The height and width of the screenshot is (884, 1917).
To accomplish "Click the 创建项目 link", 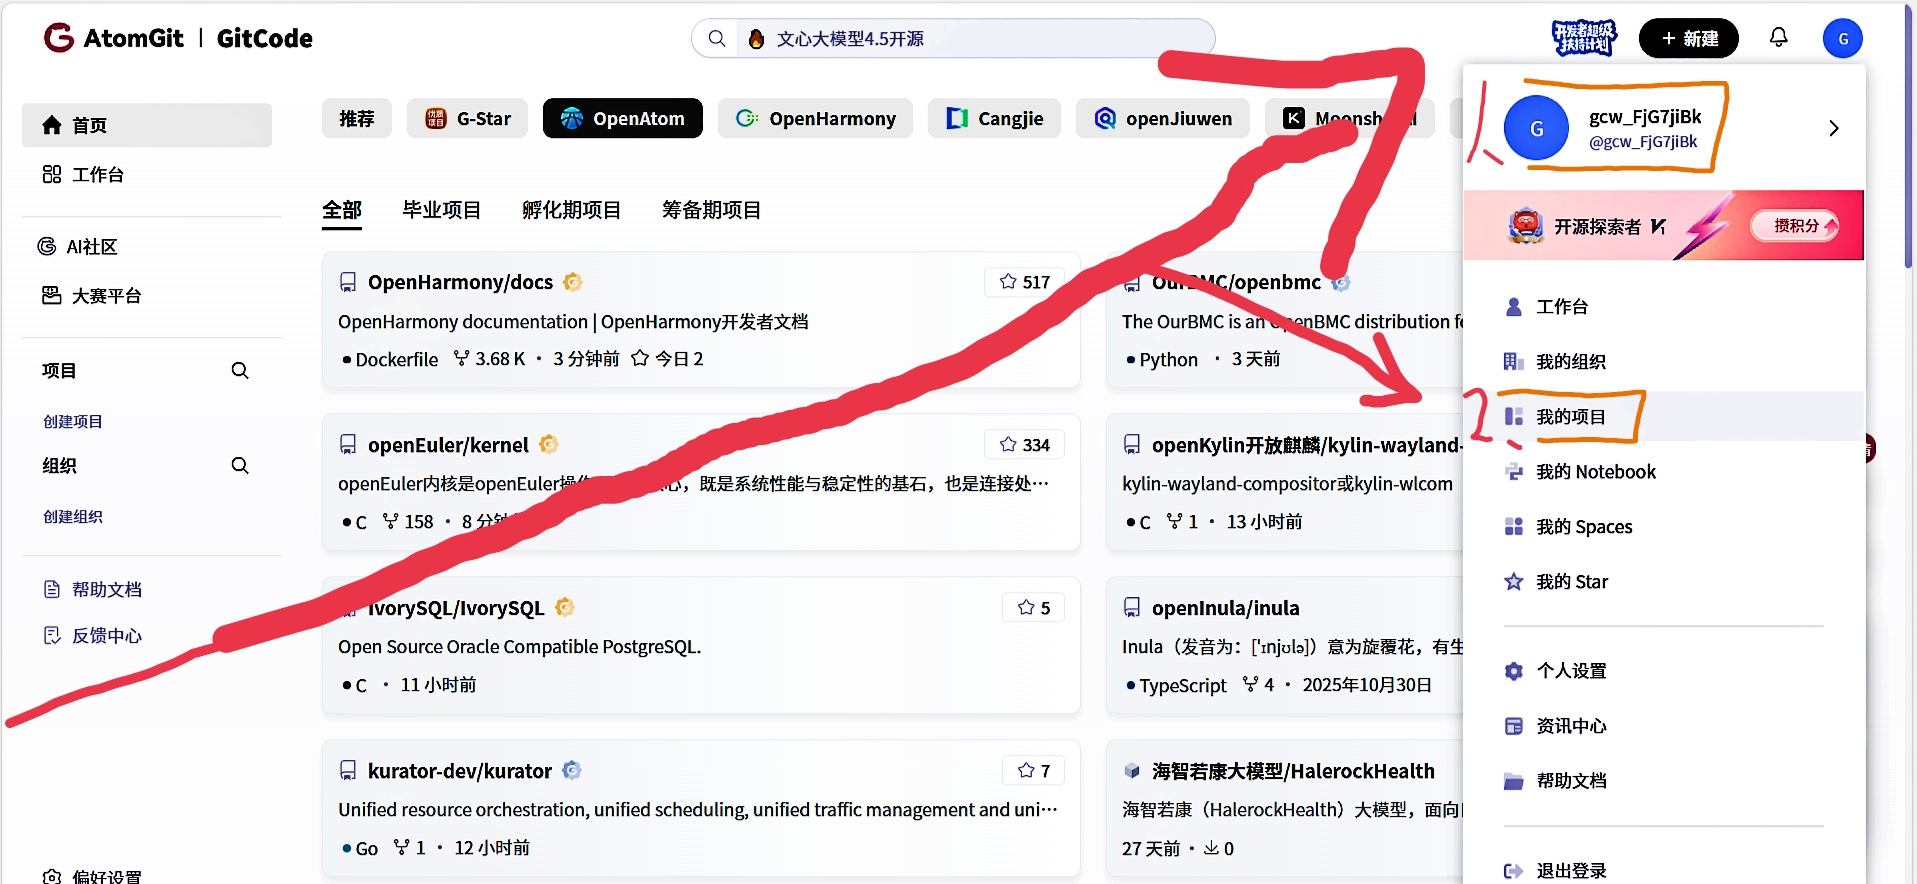I will [73, 421].
